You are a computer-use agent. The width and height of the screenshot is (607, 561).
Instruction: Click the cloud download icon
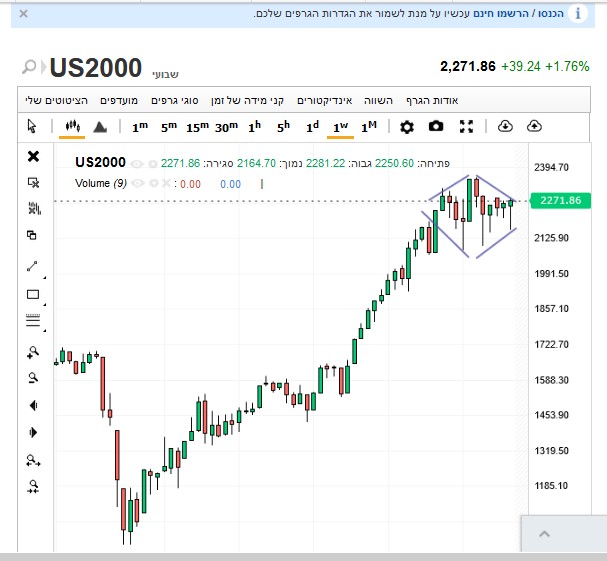tap(504, 126)
